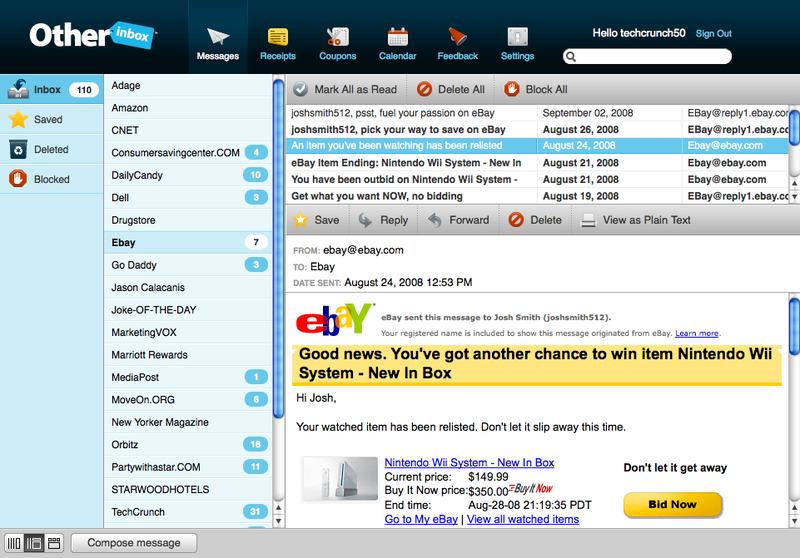
Task: Click the Wii console product thumbnail
Action: pos(340,479)
